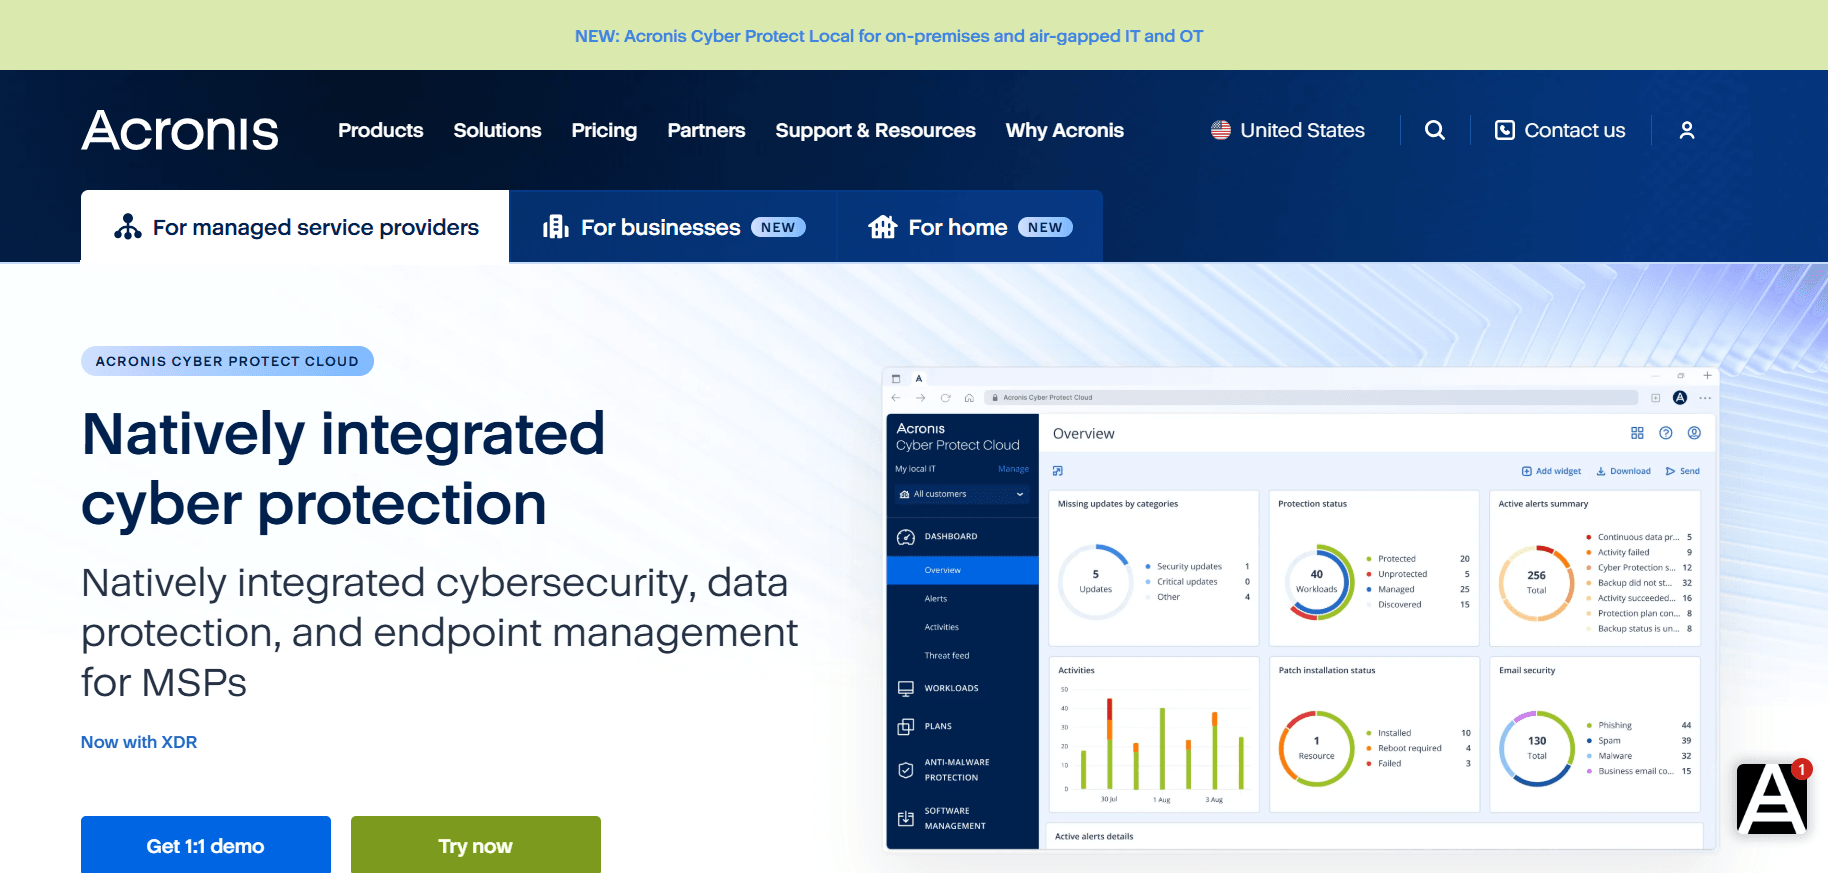Select Threat feed in the dashboard sidebar
The width and height of the screenshot is (1828, 873).
coord(947,656)
